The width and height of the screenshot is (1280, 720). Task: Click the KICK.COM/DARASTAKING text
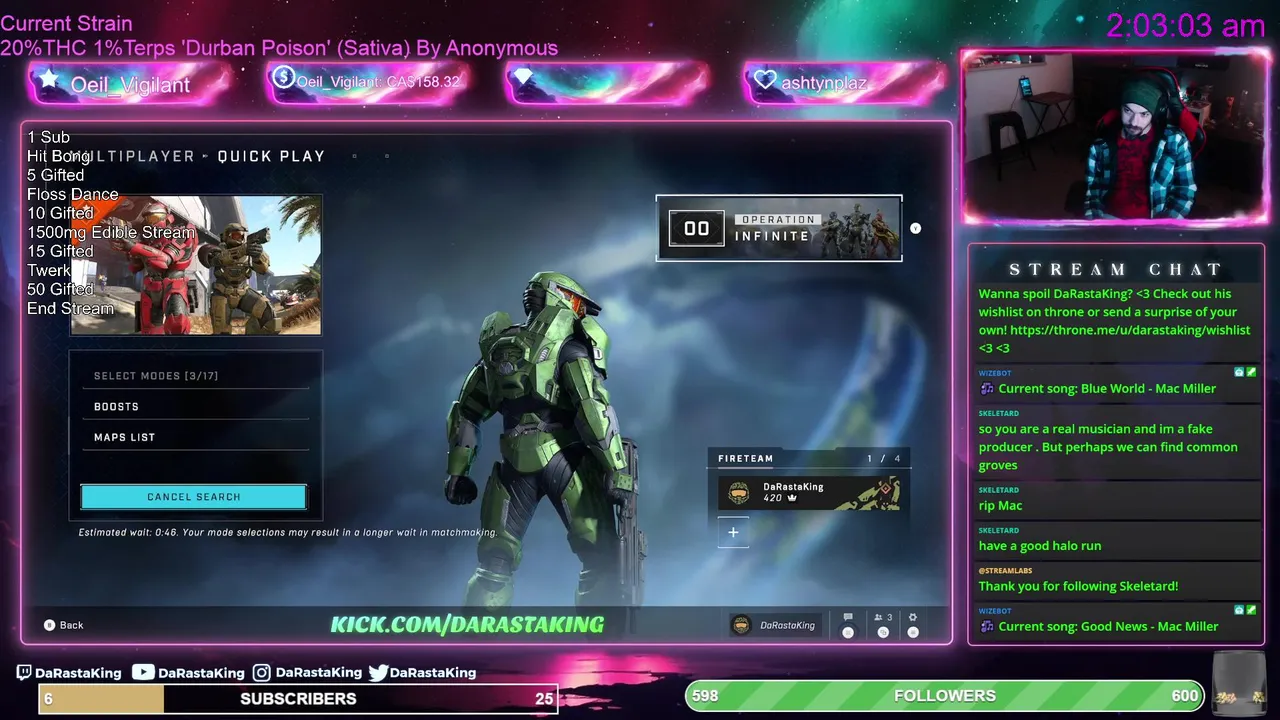coord(467,625)
